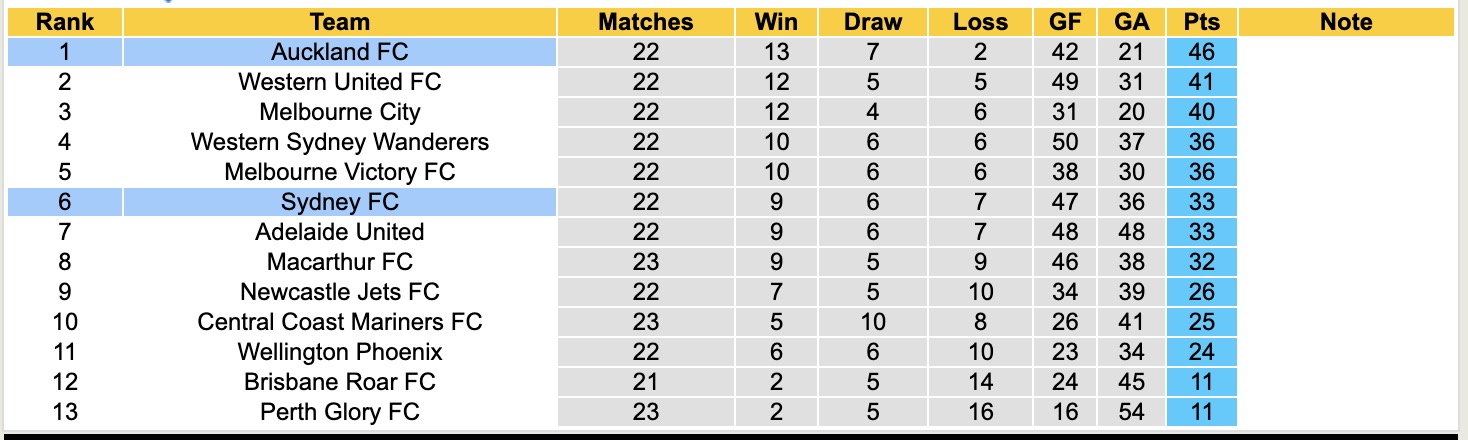Select the Note column header
Image resolution: width=1468 pixels, height=440 pixels.
point(1345,22)
